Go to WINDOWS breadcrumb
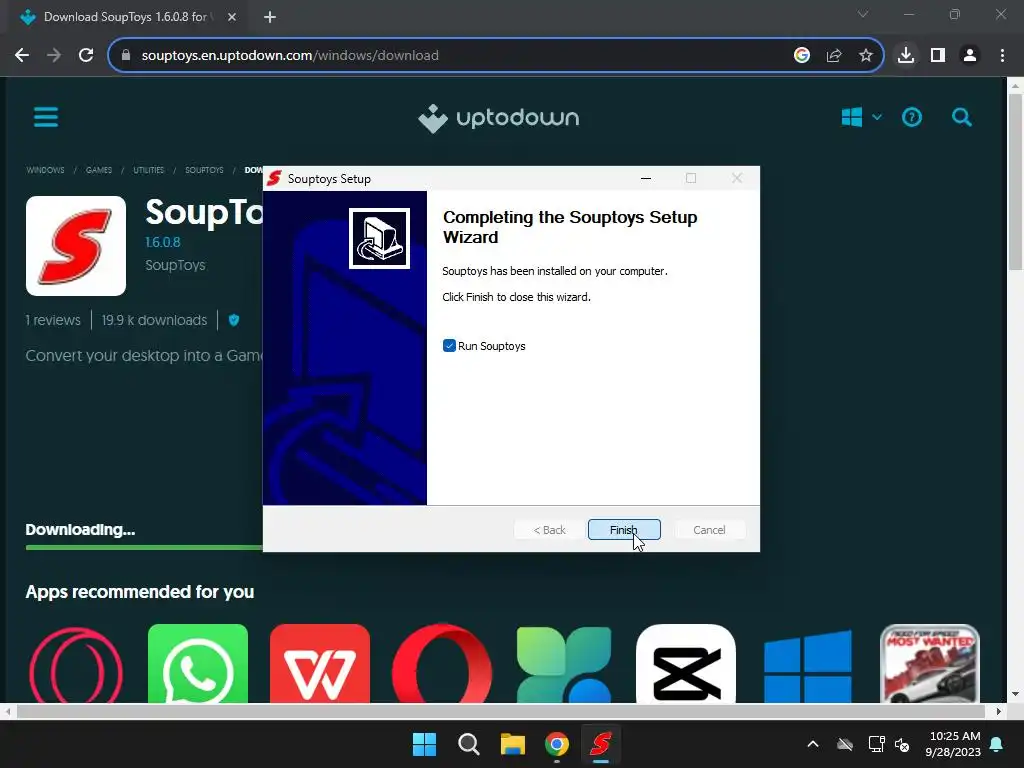 [x=45, y=170]
